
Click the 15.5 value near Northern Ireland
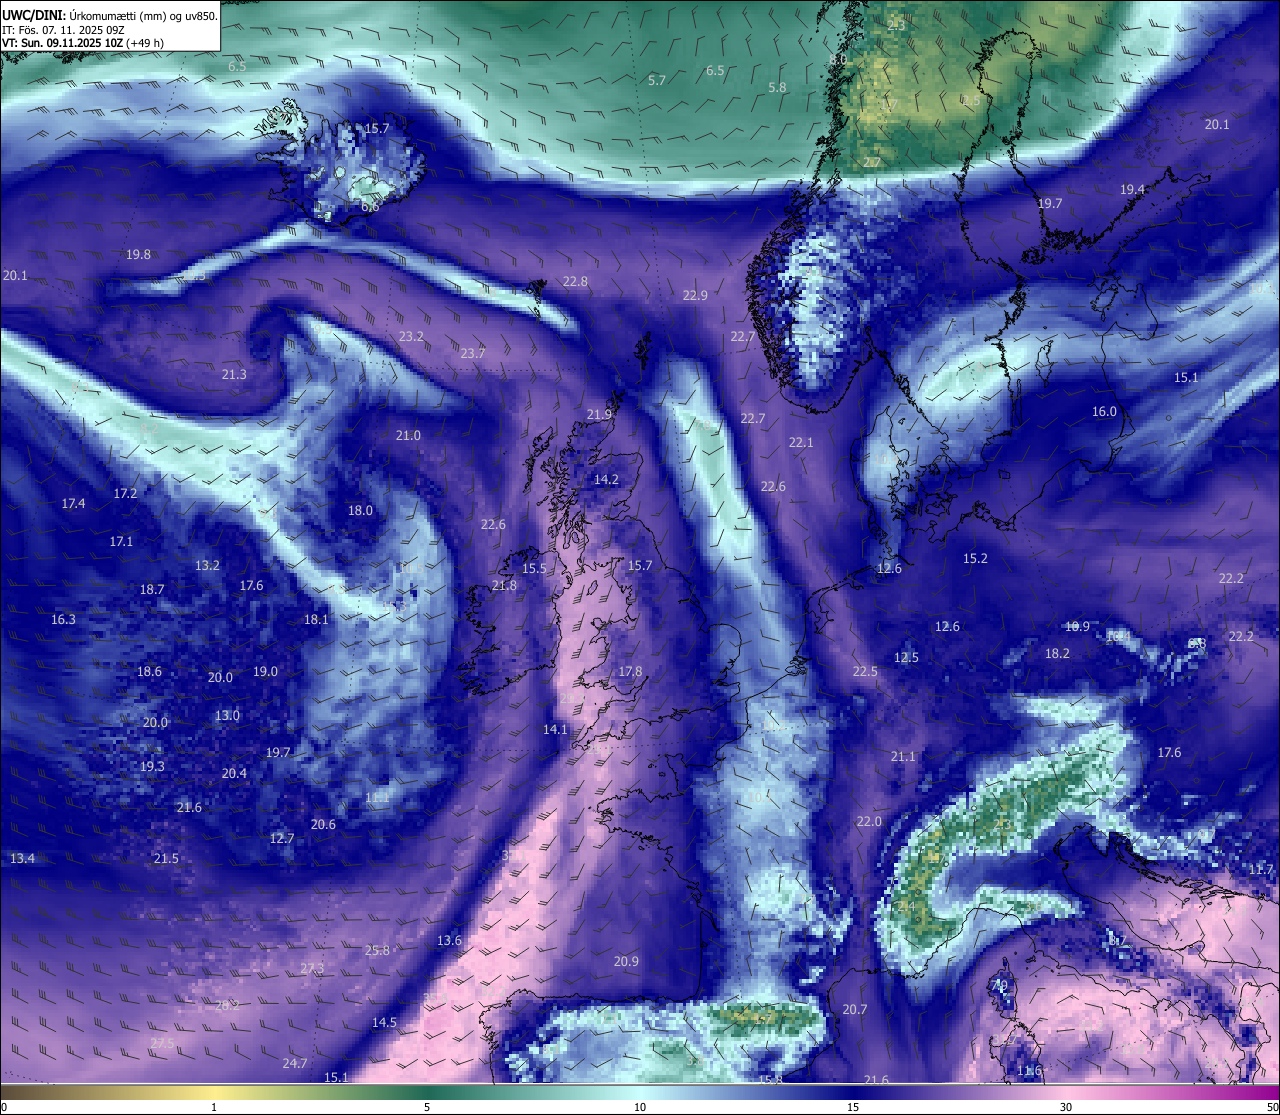tap(534, 569)
